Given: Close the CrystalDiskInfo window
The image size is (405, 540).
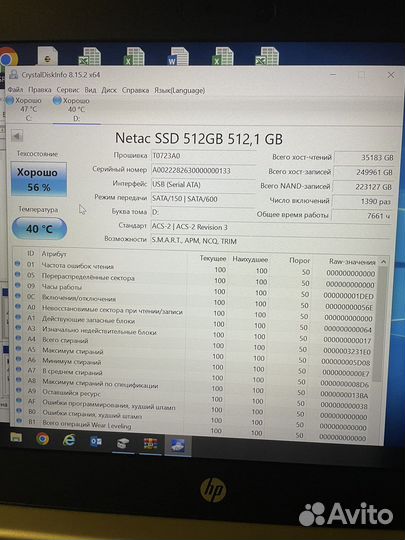Looking at the screenshot, I should [391, 75].
